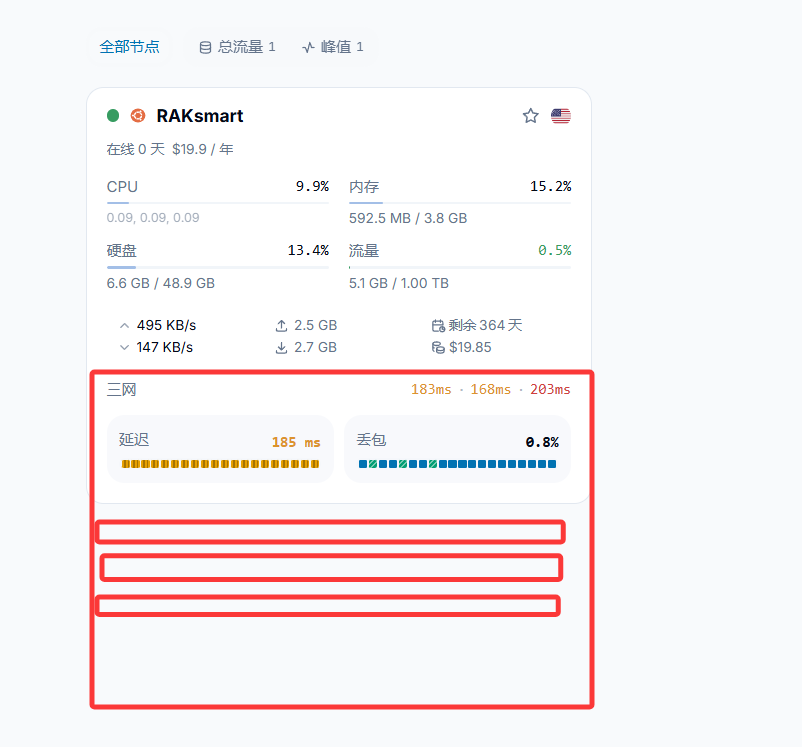Click the Ubuntu OS icon
Viewport: 802px width, 747px height.
pyautogui.click(x=138, y=116)
